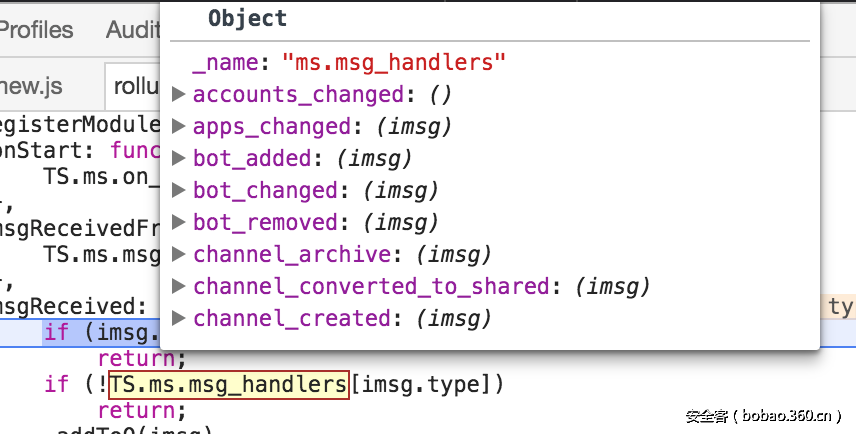The height and width of the screenshot is (434, 856).
Task: Expand the channel_archive property arrow
Action: [x=179, y=255]
